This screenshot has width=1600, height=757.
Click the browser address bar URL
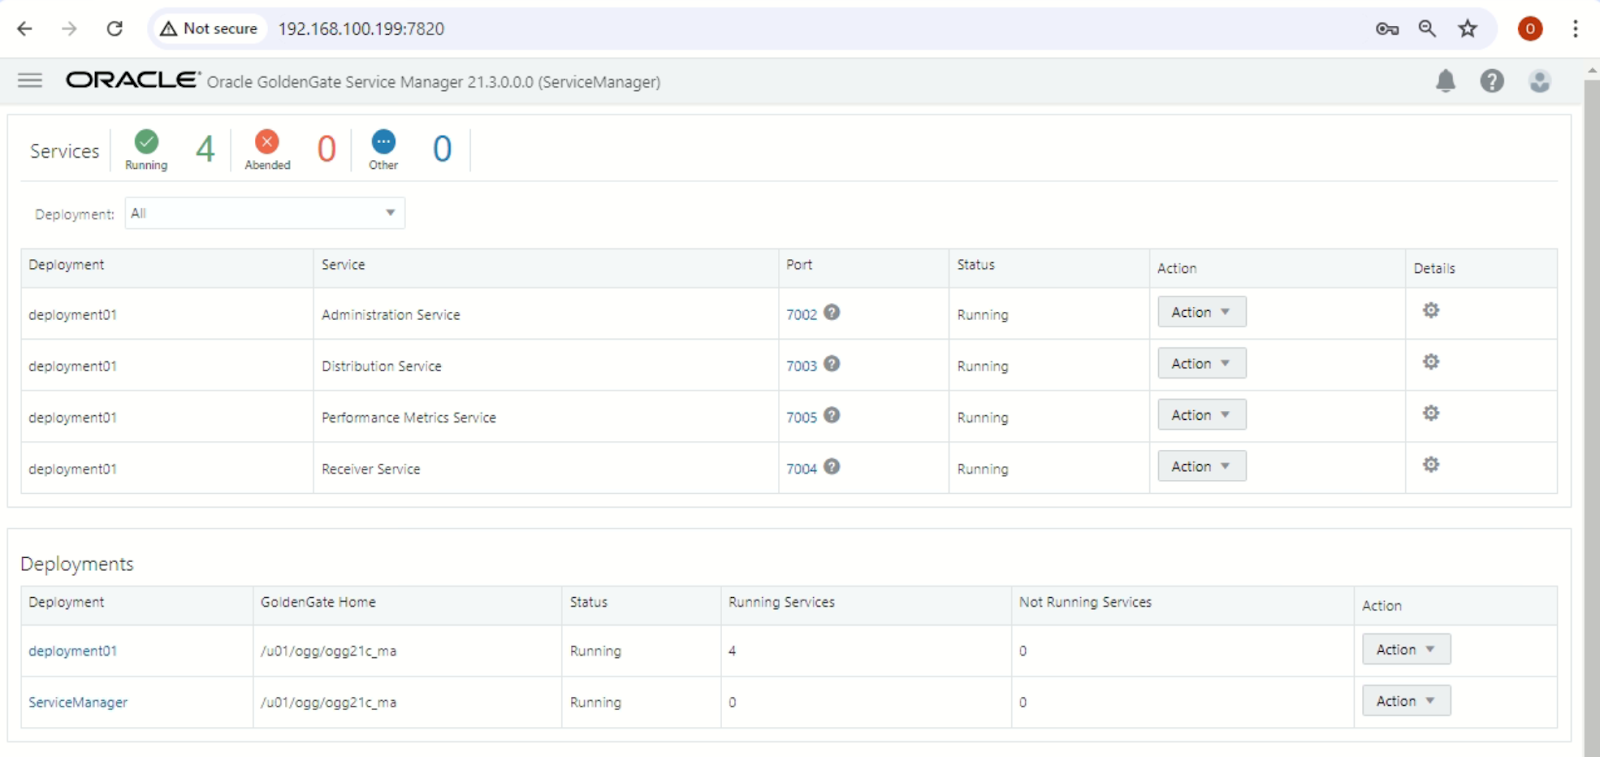(361, 29)
